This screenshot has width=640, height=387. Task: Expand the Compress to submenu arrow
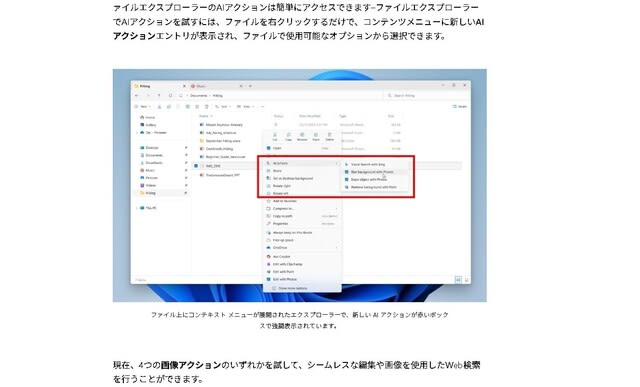337,209
